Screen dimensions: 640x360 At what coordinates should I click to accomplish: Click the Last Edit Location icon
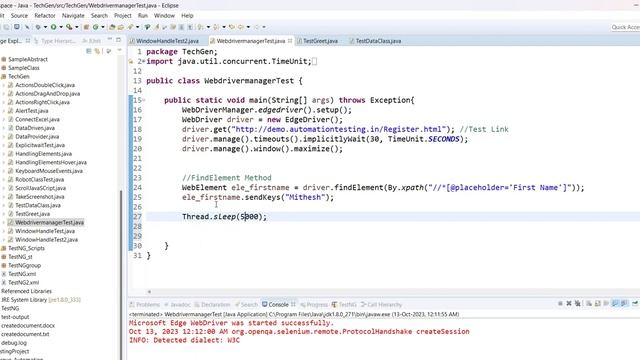[232, 27]
